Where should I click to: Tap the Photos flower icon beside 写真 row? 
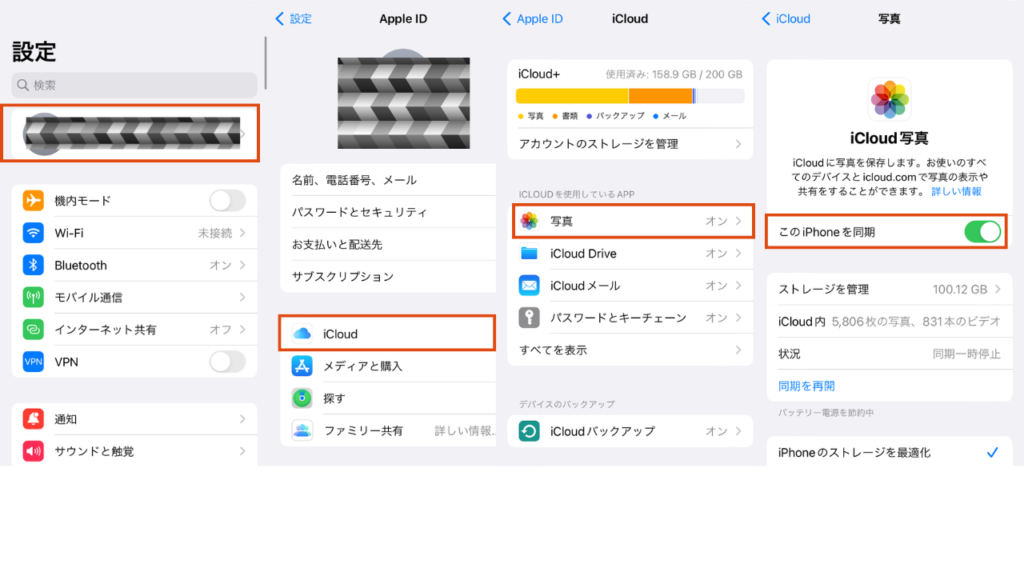(529, 221)
